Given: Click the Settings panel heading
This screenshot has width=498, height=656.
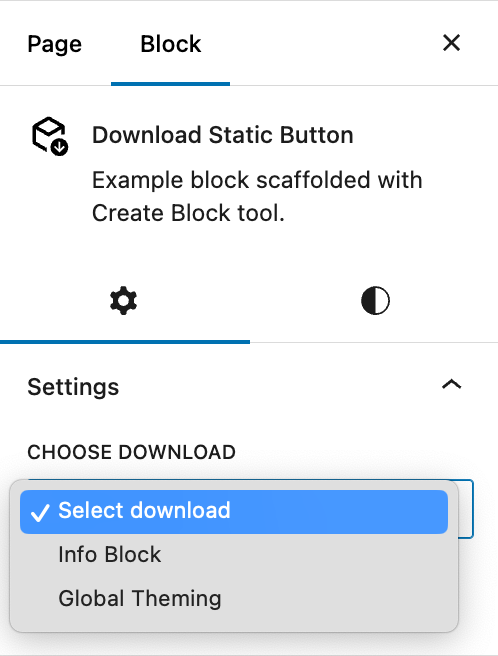Looking at the screenshot, I should 73,387.
